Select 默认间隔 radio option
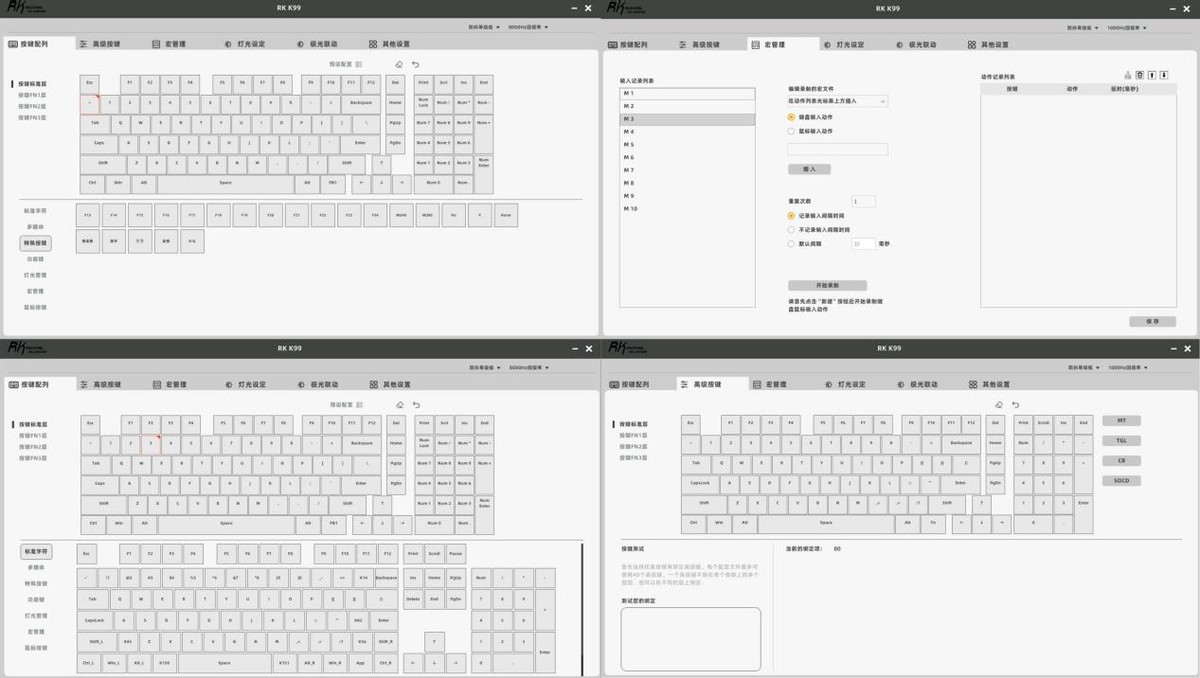Image resolution: width=1200 pixels, height=678 pixels. coord(791,243)
